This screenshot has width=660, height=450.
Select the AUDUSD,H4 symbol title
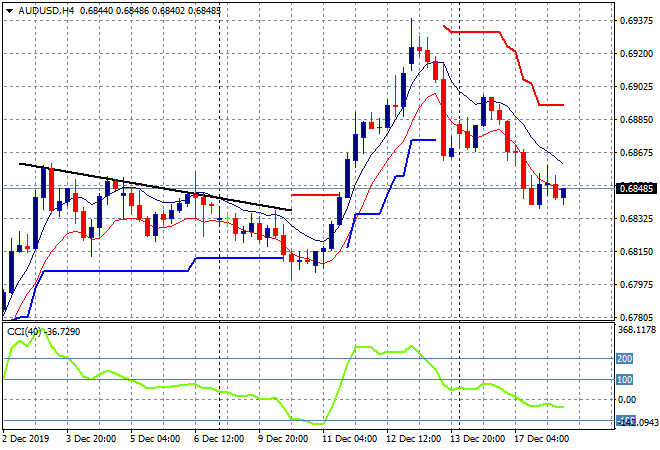46,11
